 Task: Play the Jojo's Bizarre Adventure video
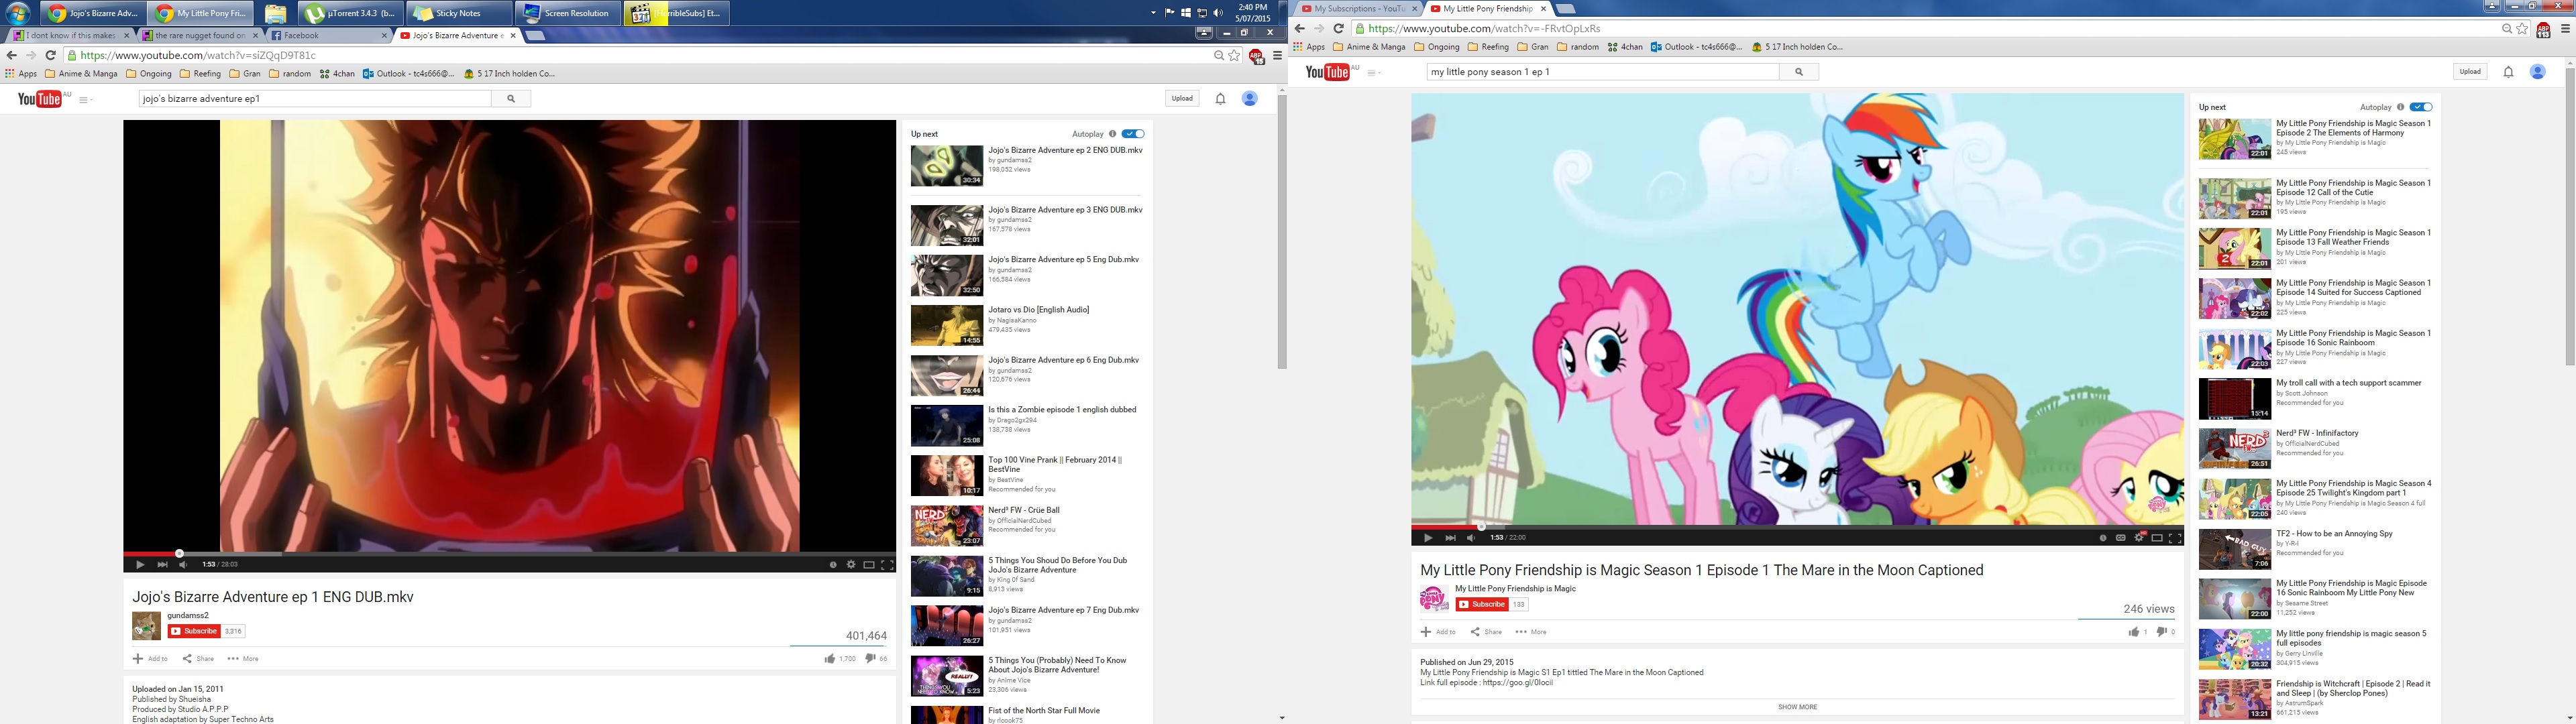tap(140, 565)
